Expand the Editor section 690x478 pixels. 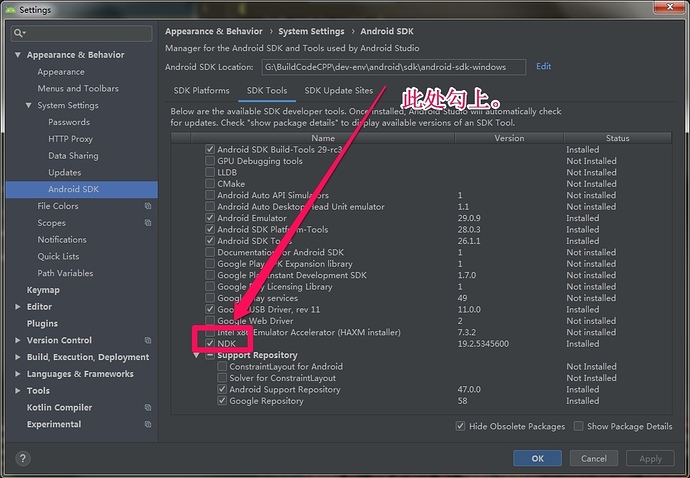point(18,307)
